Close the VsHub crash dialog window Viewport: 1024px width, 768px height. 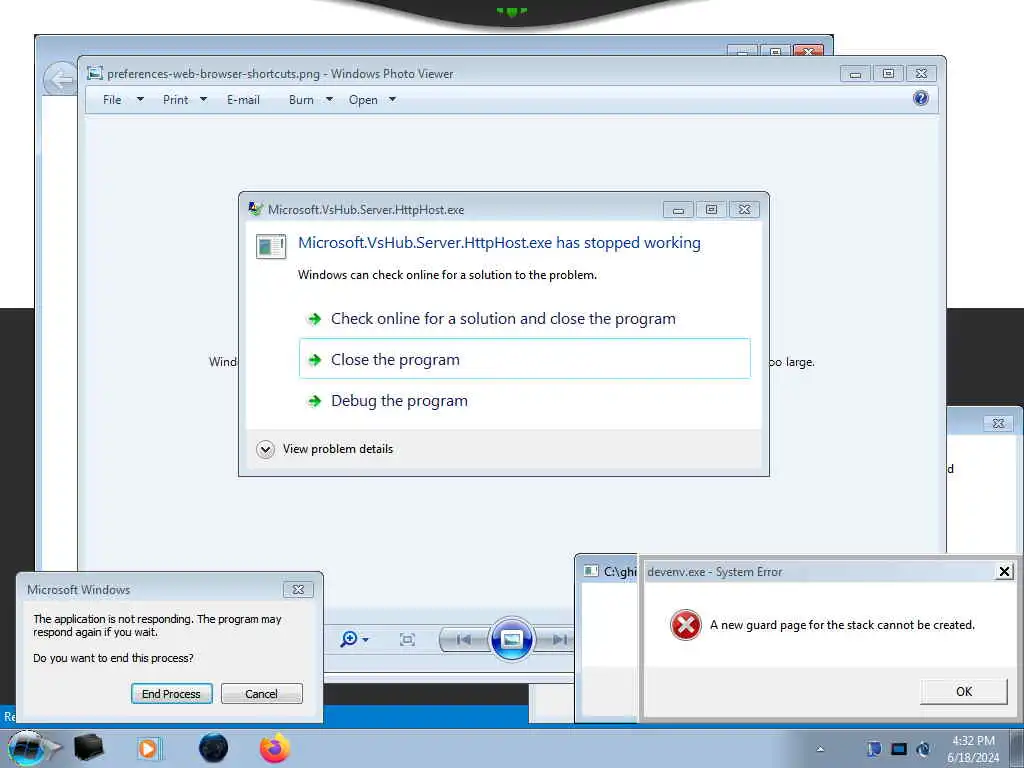click(744, 210)
